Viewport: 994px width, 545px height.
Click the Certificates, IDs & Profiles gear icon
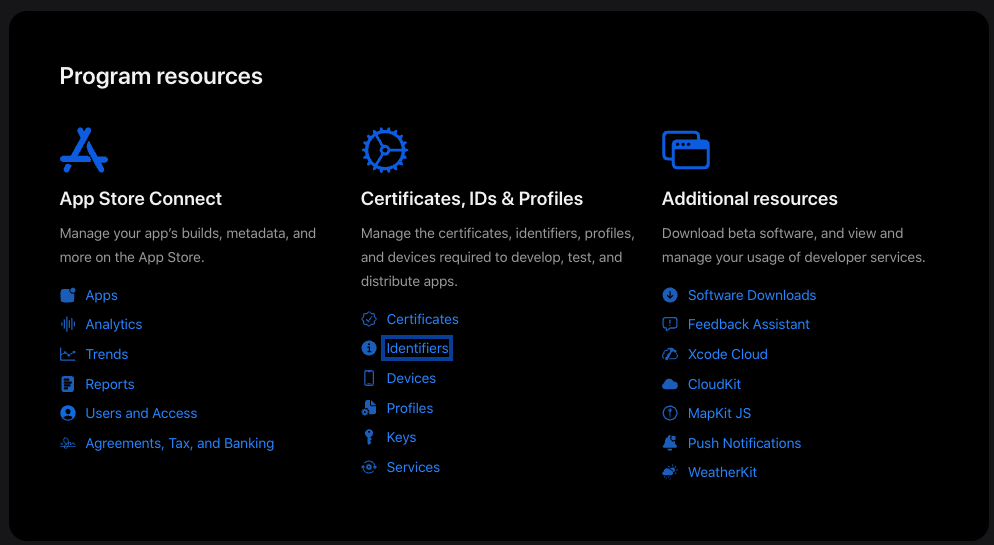pos(385,150)
